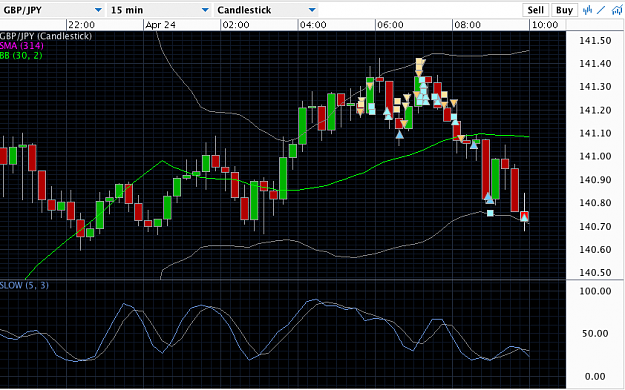Click the 141.30 price axis label
Viewport: 625px width, 390px height.
point(595,87)
